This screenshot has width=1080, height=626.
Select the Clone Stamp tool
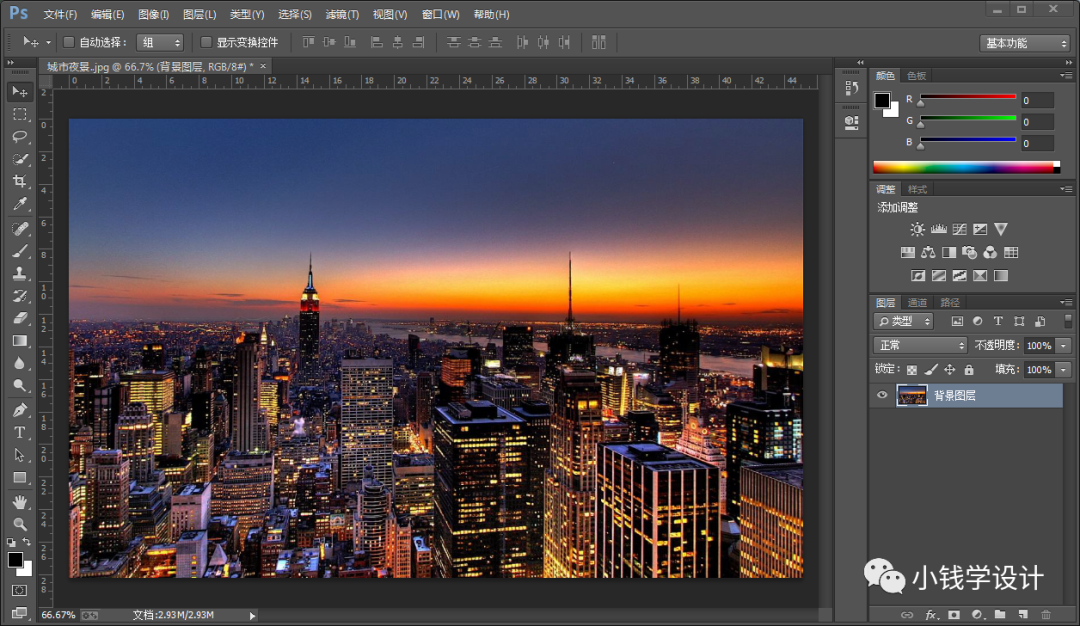[x=20, y=273]
